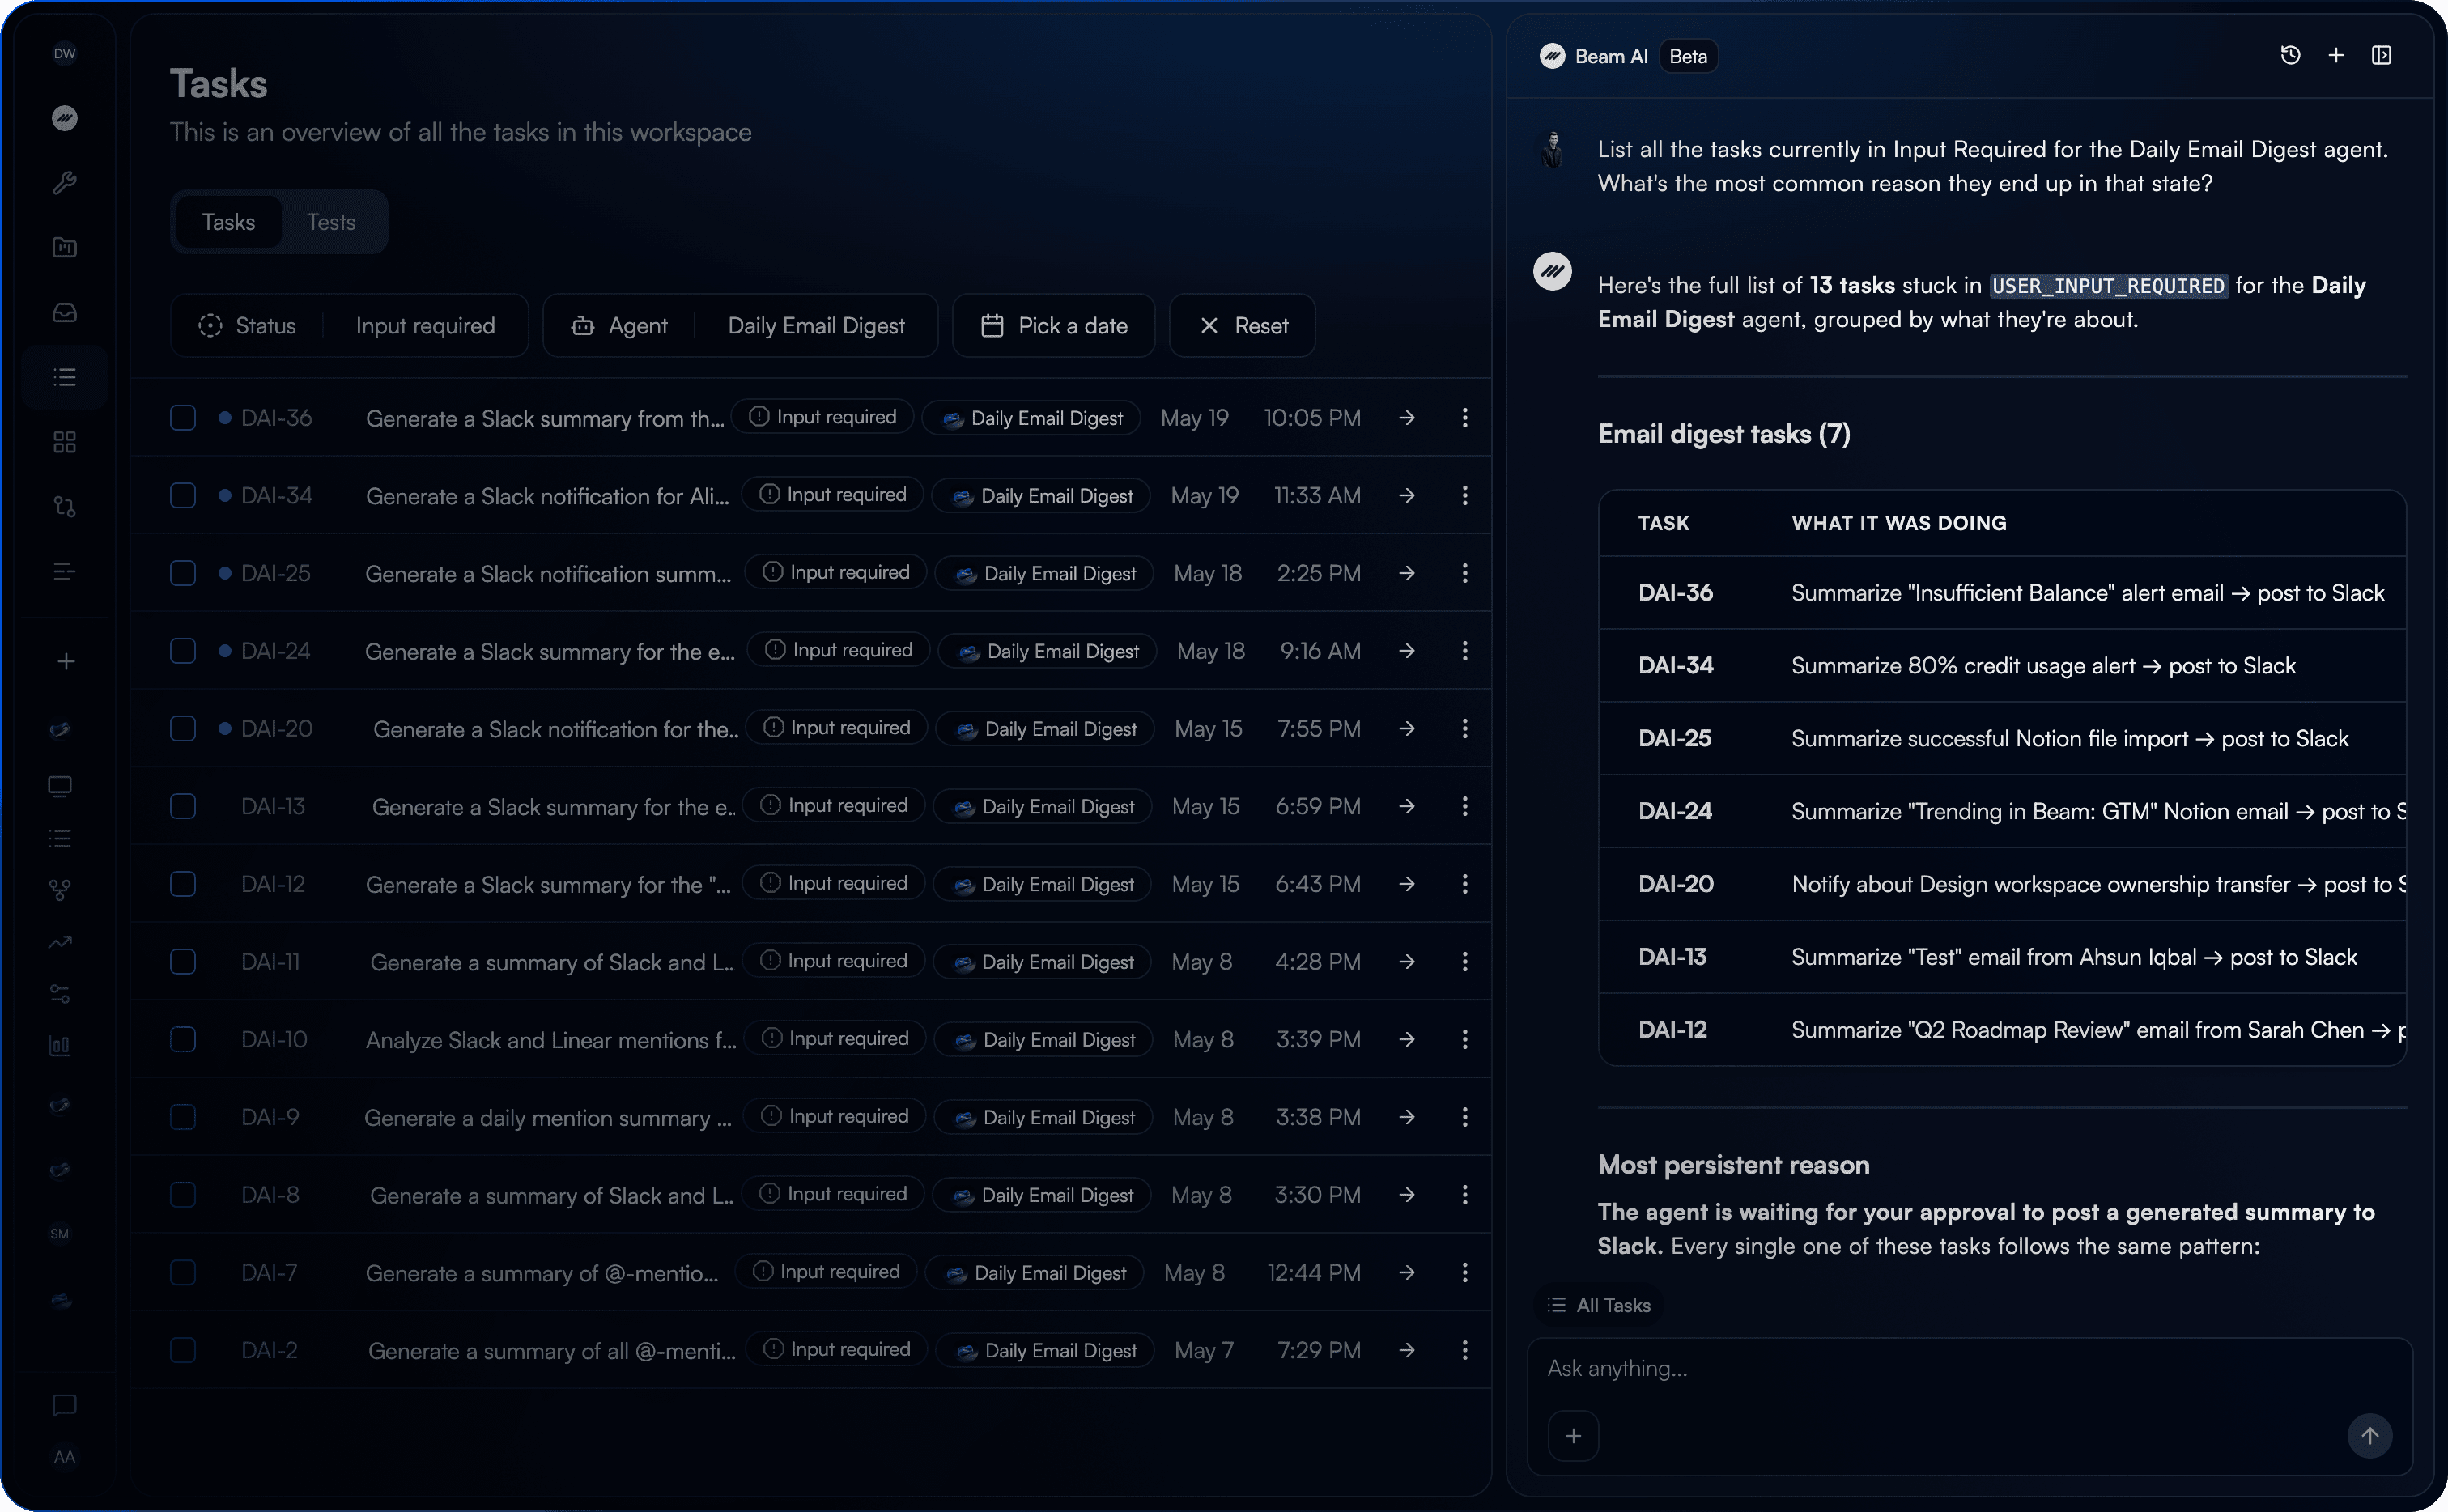Open the folder chart icon in sidebar
Screen dimensions: 2448x1512
pyautogui.click(x=65, y=248)
